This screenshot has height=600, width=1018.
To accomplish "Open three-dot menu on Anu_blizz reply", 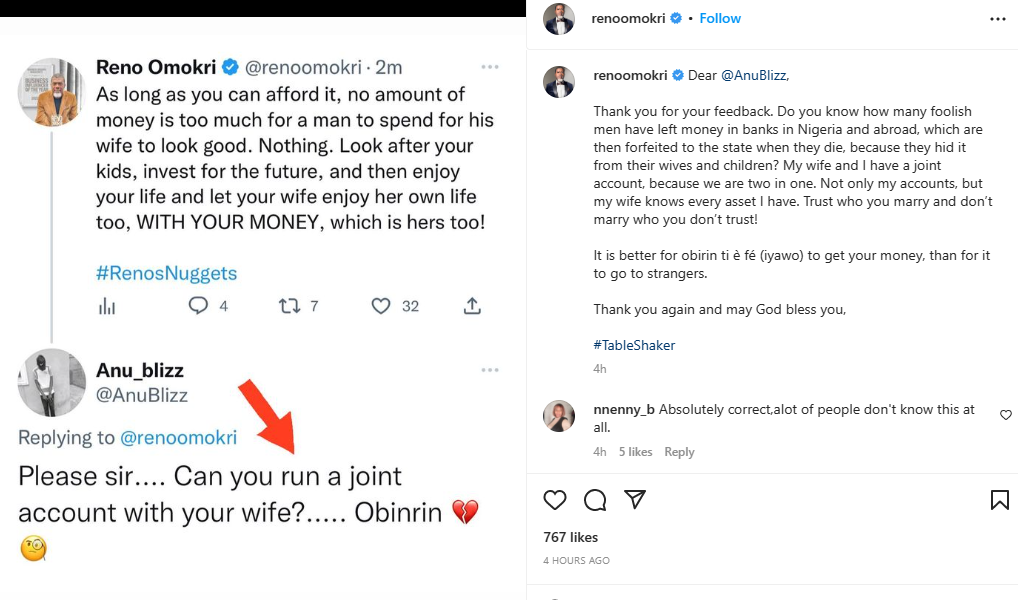I will point(489,370).
